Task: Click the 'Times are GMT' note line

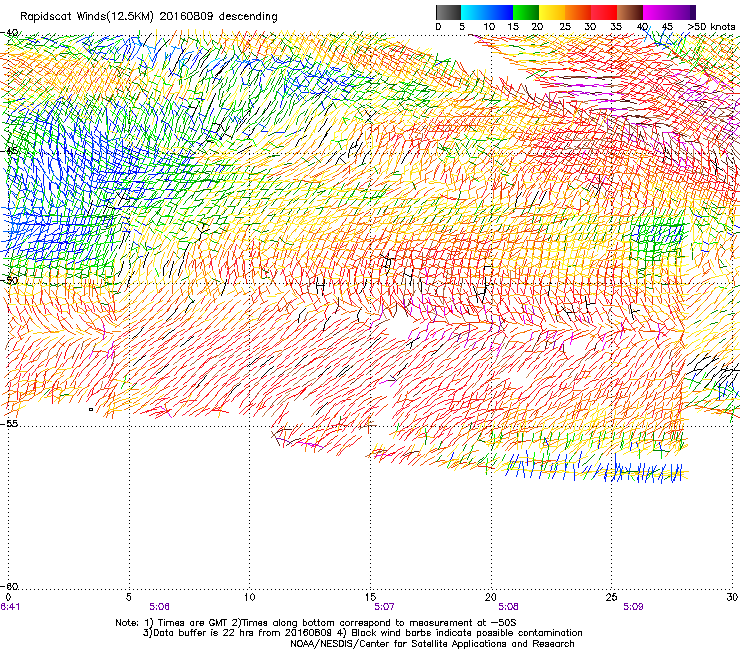Action: click(316, 623)
